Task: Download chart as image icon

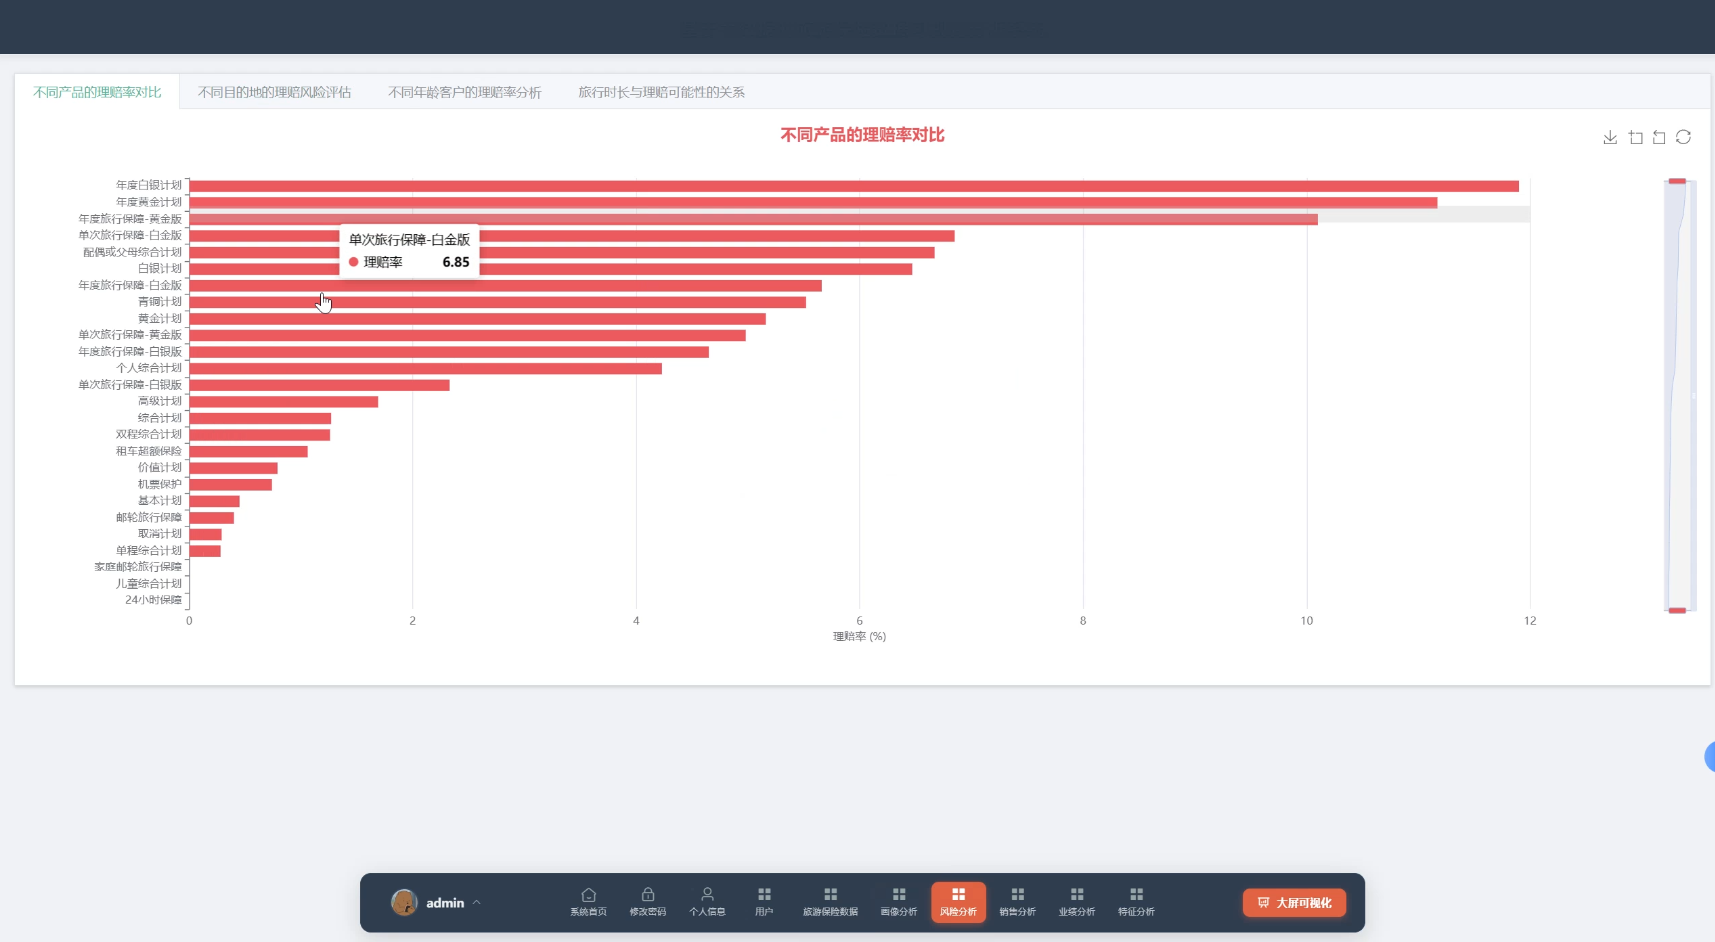Action: tap(1610, 137)
